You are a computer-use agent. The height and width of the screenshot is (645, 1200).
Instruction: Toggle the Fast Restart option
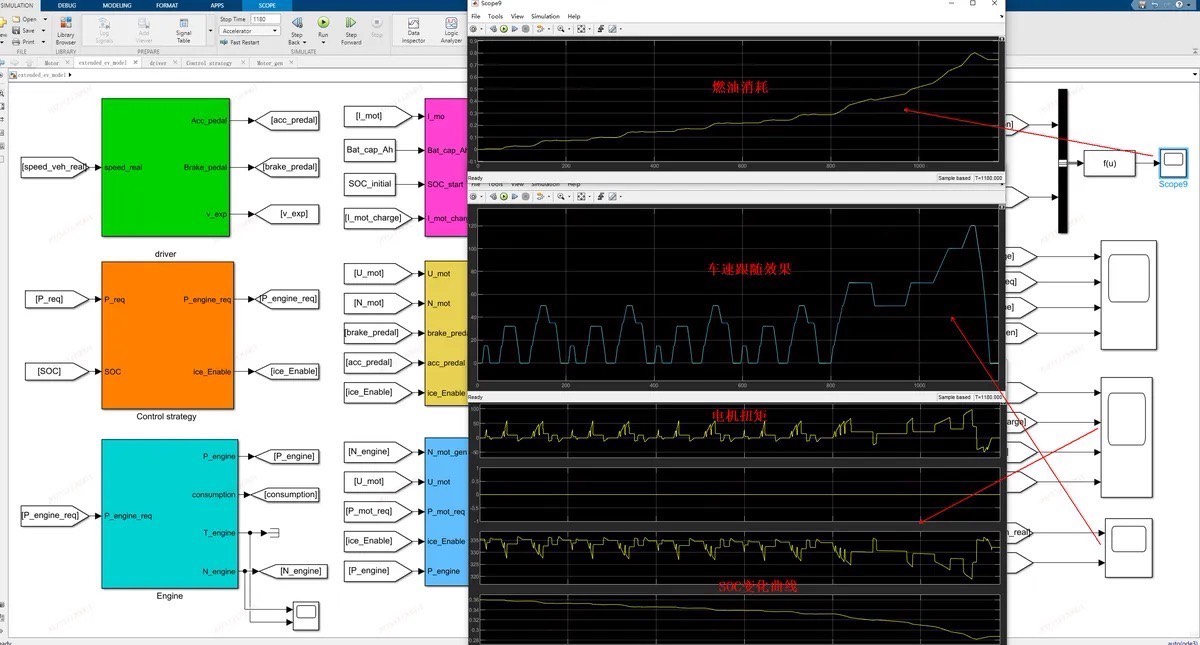tap(239, 42)
